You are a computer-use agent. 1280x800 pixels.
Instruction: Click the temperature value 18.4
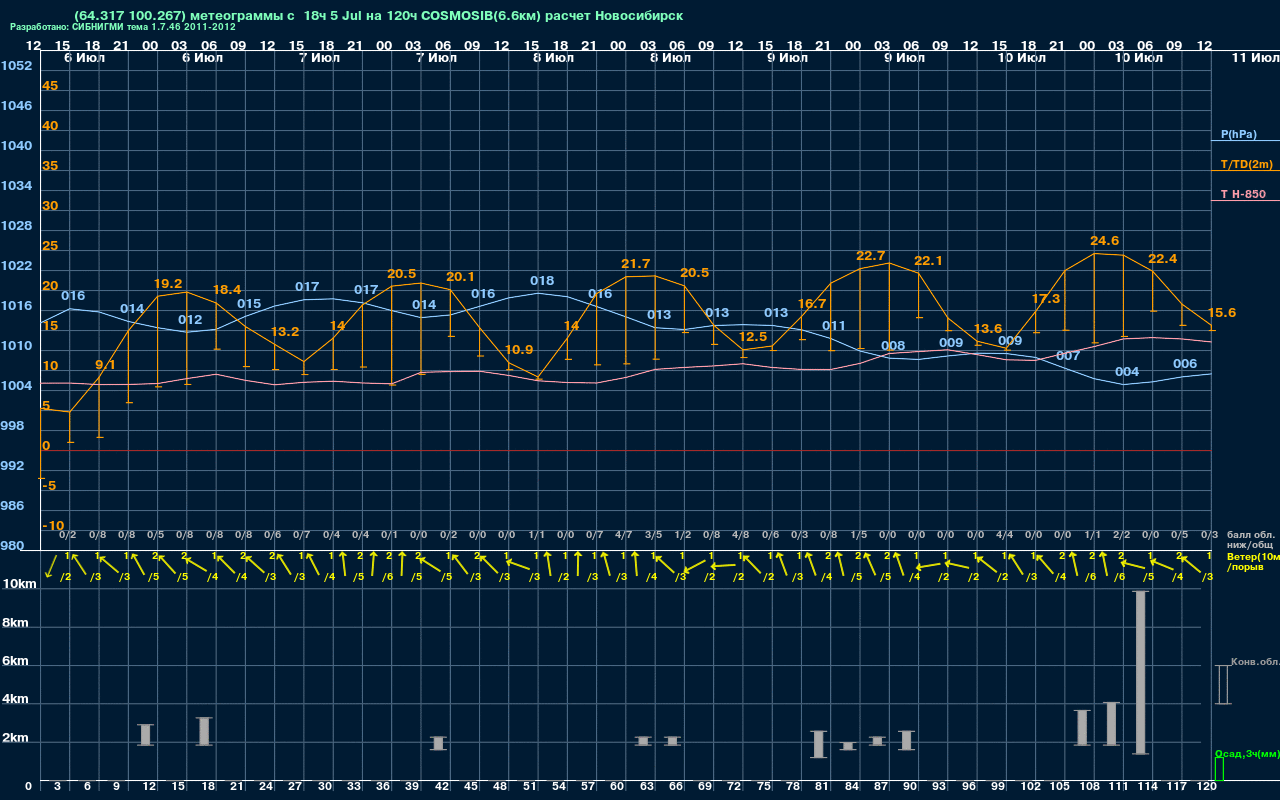pos(227,289)
